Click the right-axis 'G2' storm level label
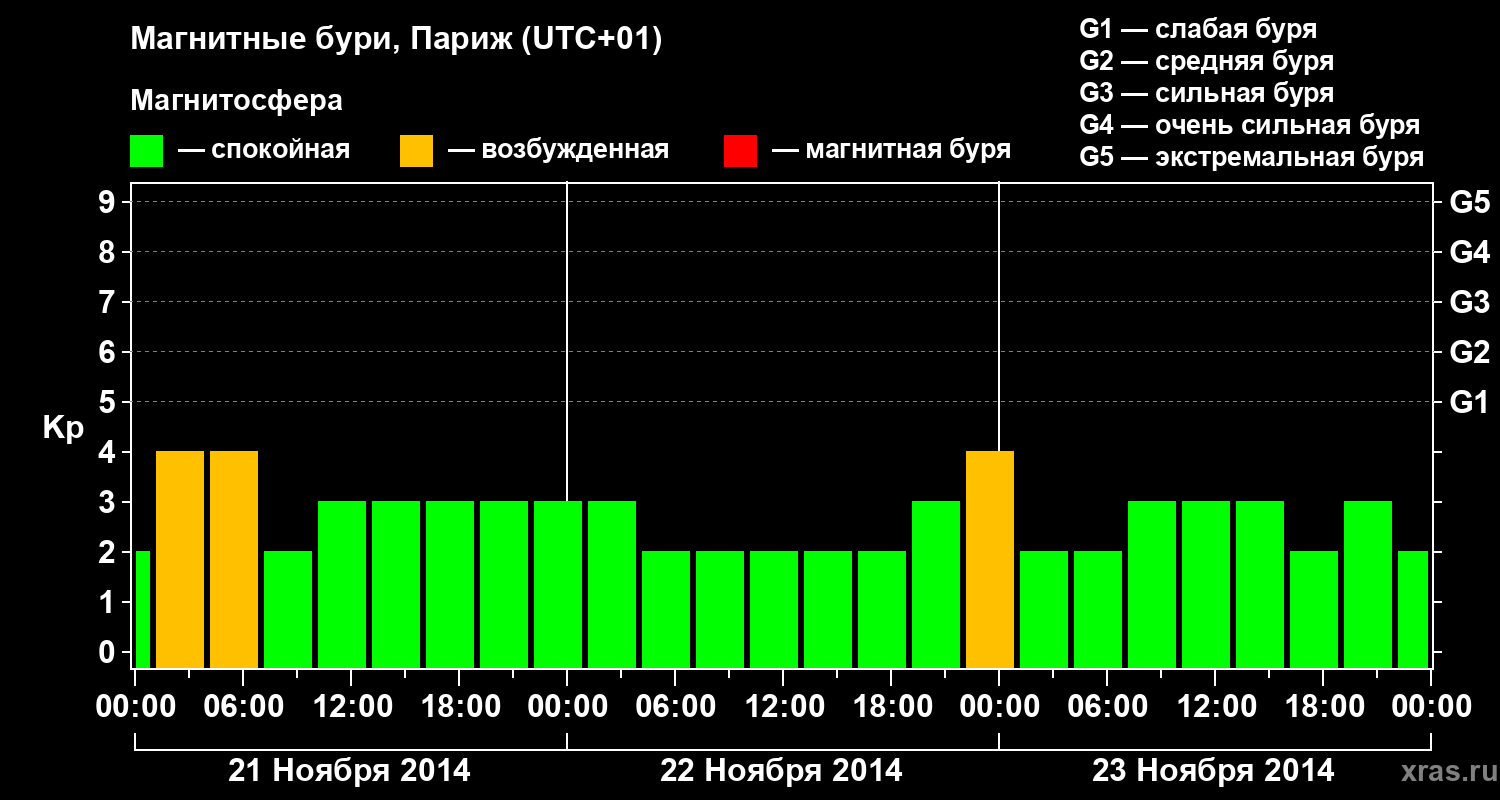Viewport: 1500px width, 800px height. pos(1469,353)
